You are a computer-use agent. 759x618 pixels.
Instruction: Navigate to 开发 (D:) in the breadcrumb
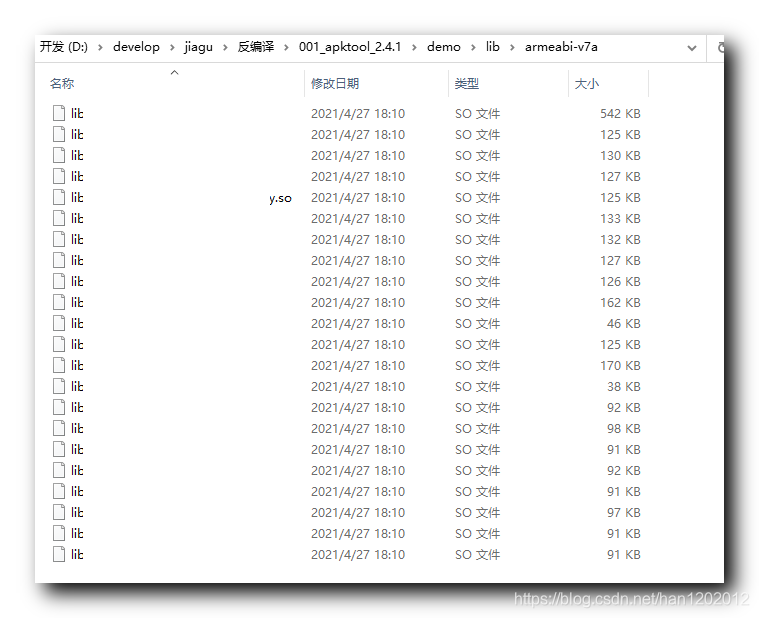(64, 47)
